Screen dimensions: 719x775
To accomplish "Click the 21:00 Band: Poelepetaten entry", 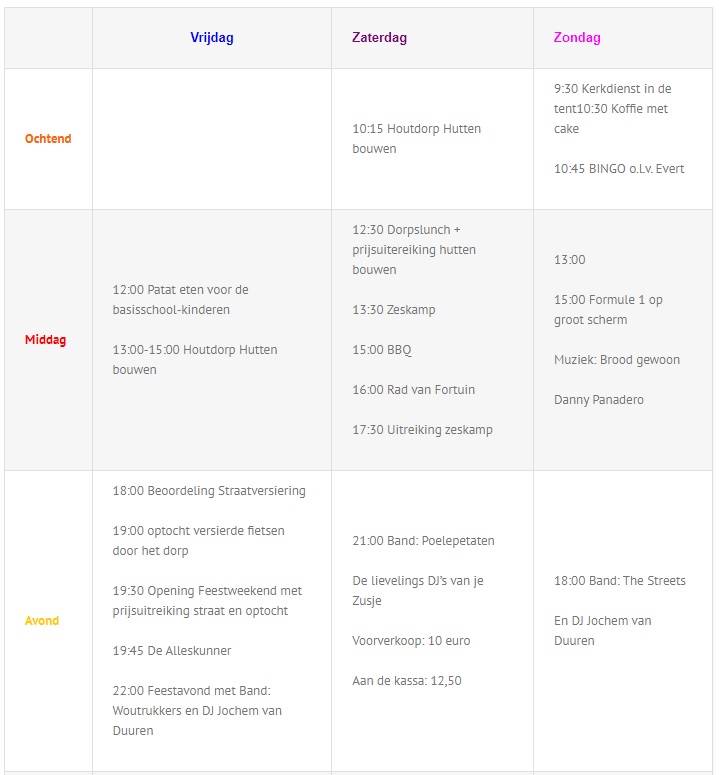I will click(x=423, y=541).
